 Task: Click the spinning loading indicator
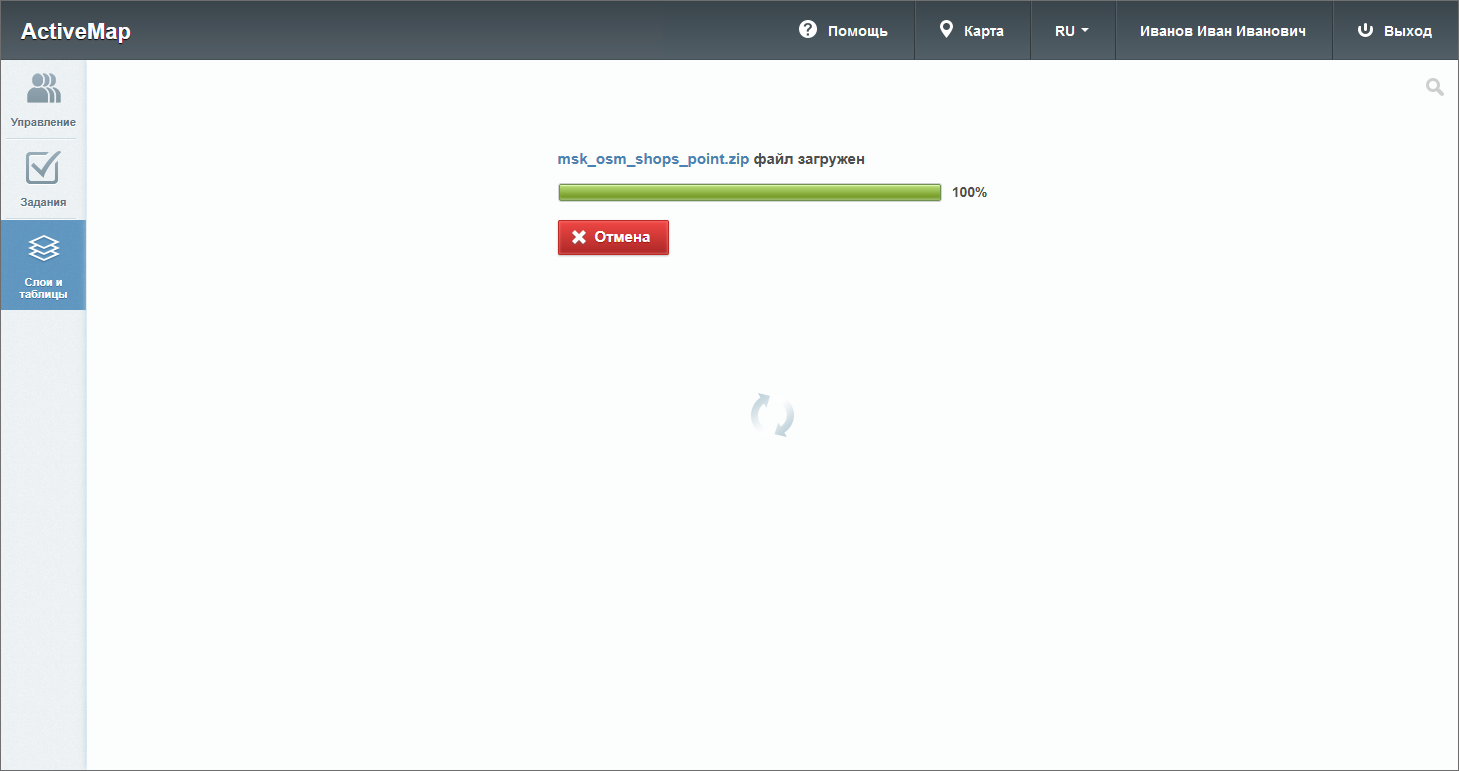772,415
